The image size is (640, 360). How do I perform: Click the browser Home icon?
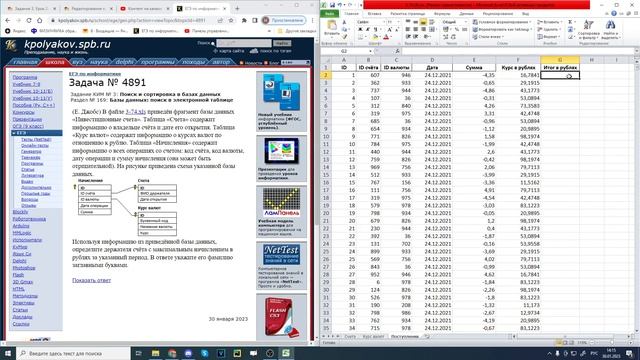click(40, 20)
